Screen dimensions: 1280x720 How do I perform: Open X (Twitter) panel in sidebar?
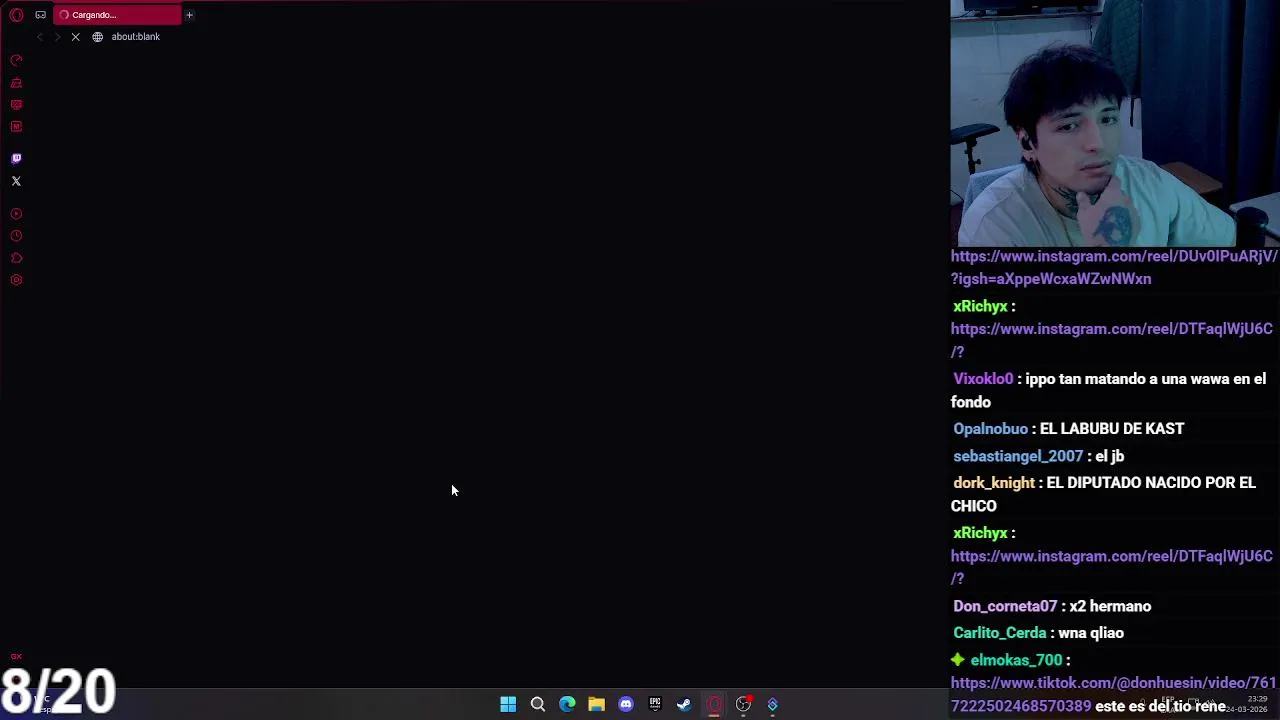click(x=16, y=181)
